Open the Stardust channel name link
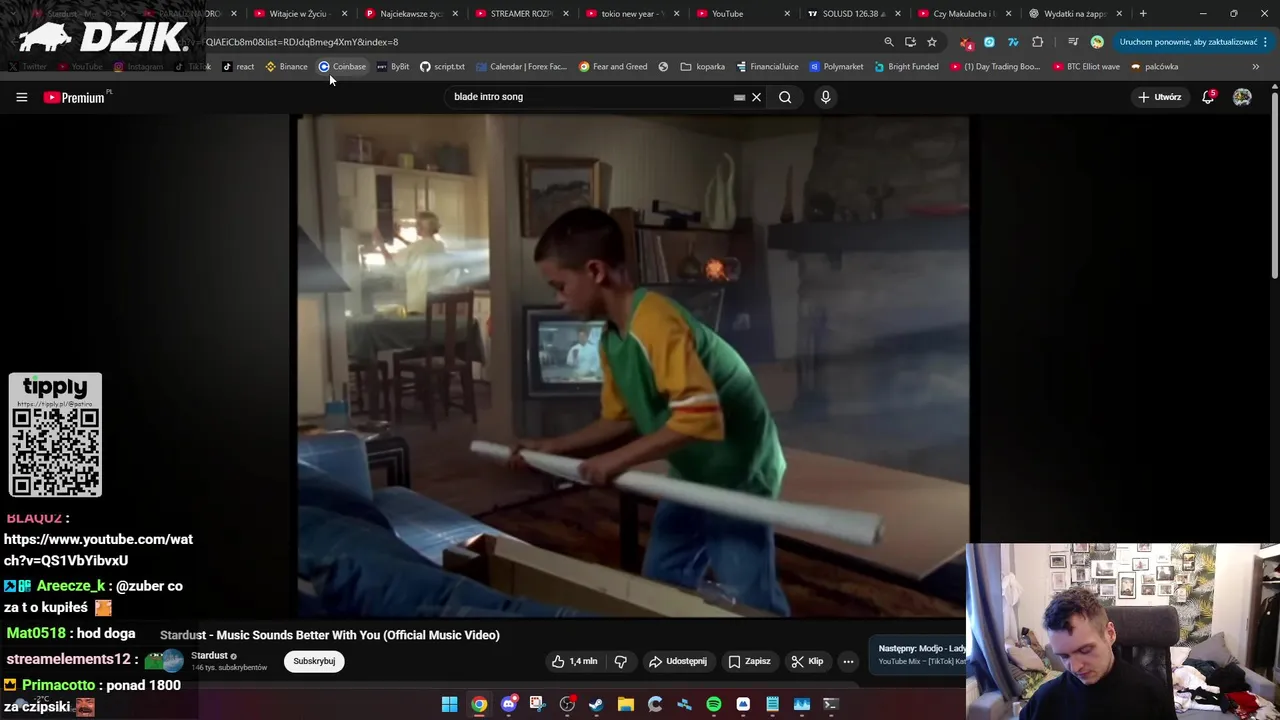The width and height of the screenshot is (1280, 720). tap(209, 656)
